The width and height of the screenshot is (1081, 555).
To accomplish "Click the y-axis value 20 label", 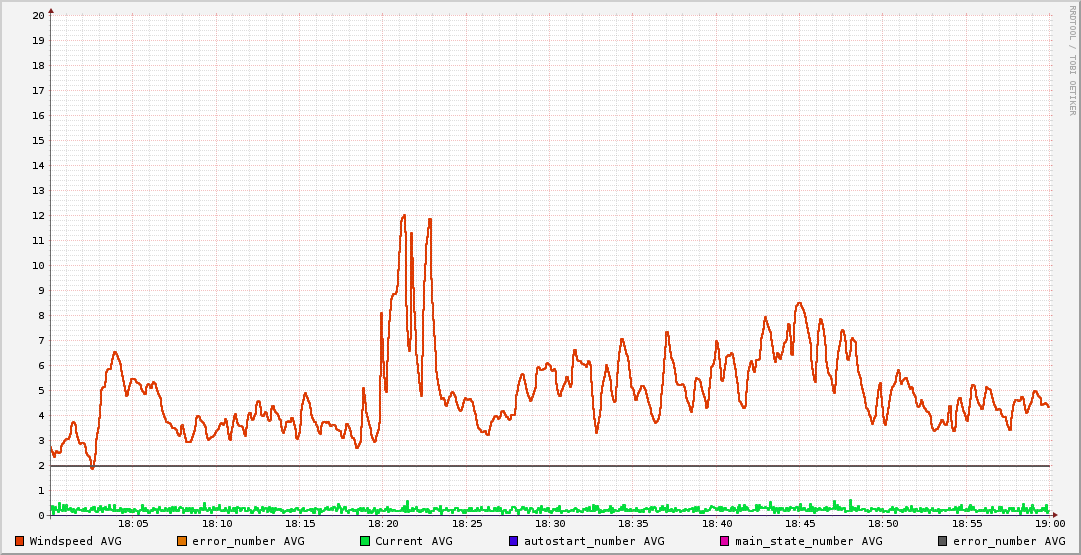I will [38, 15].
